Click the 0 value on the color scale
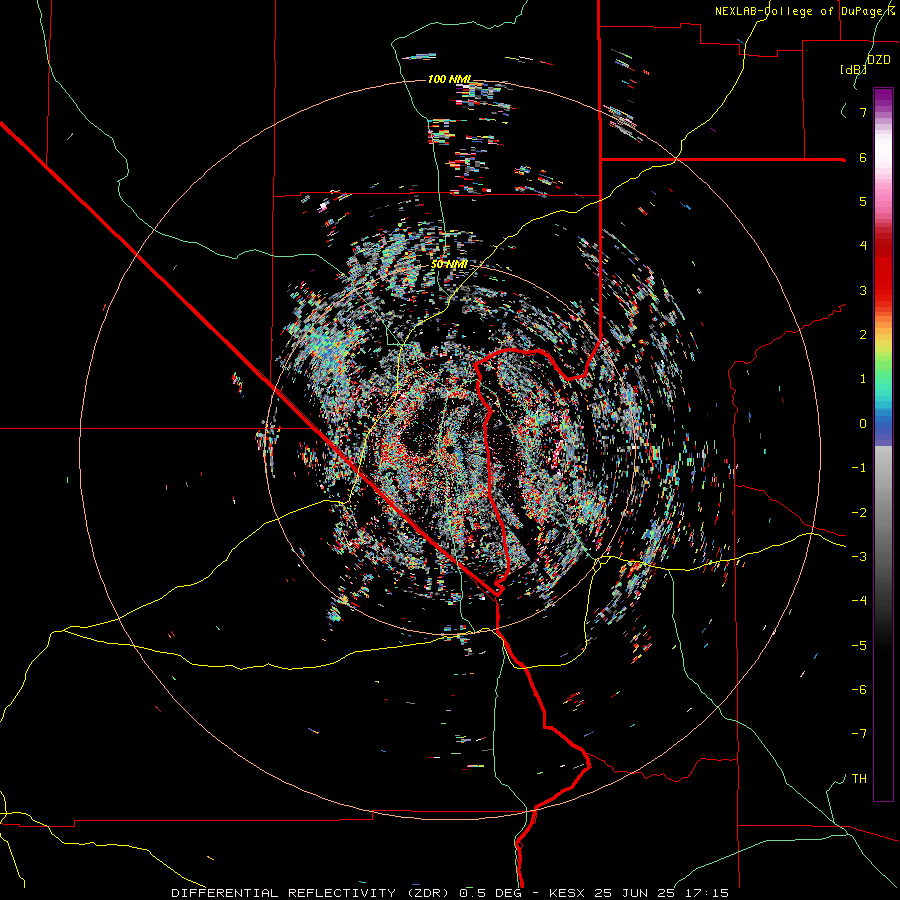The width and height of the screenshot is (900, 900). (x=863, y=424)
